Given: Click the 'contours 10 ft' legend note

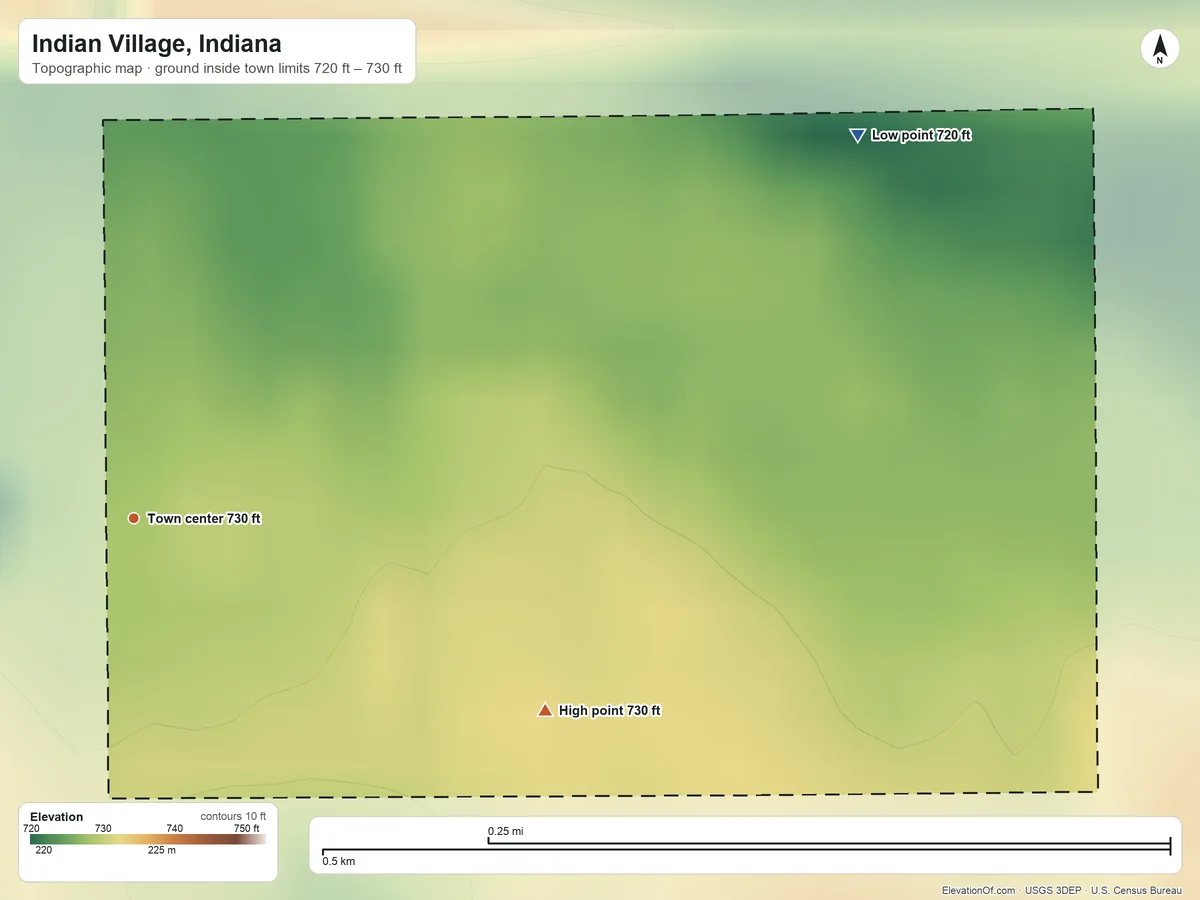Looking at the screenshot, I should pos(233,816).
